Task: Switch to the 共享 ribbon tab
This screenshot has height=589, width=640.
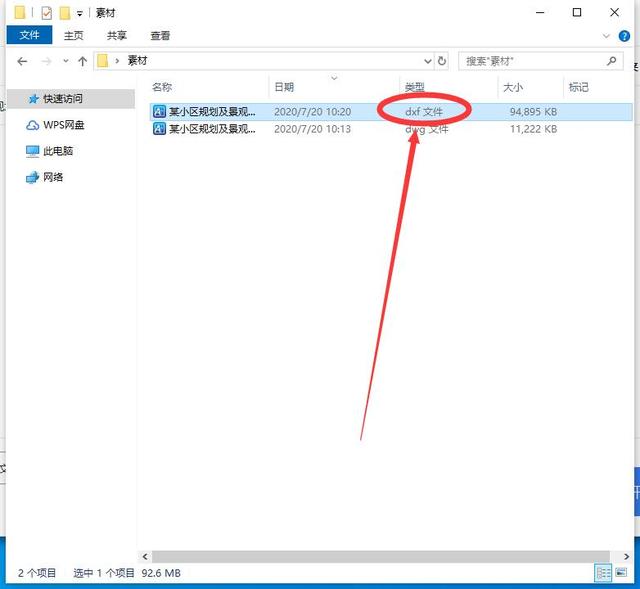Action: tap(117, 36)
